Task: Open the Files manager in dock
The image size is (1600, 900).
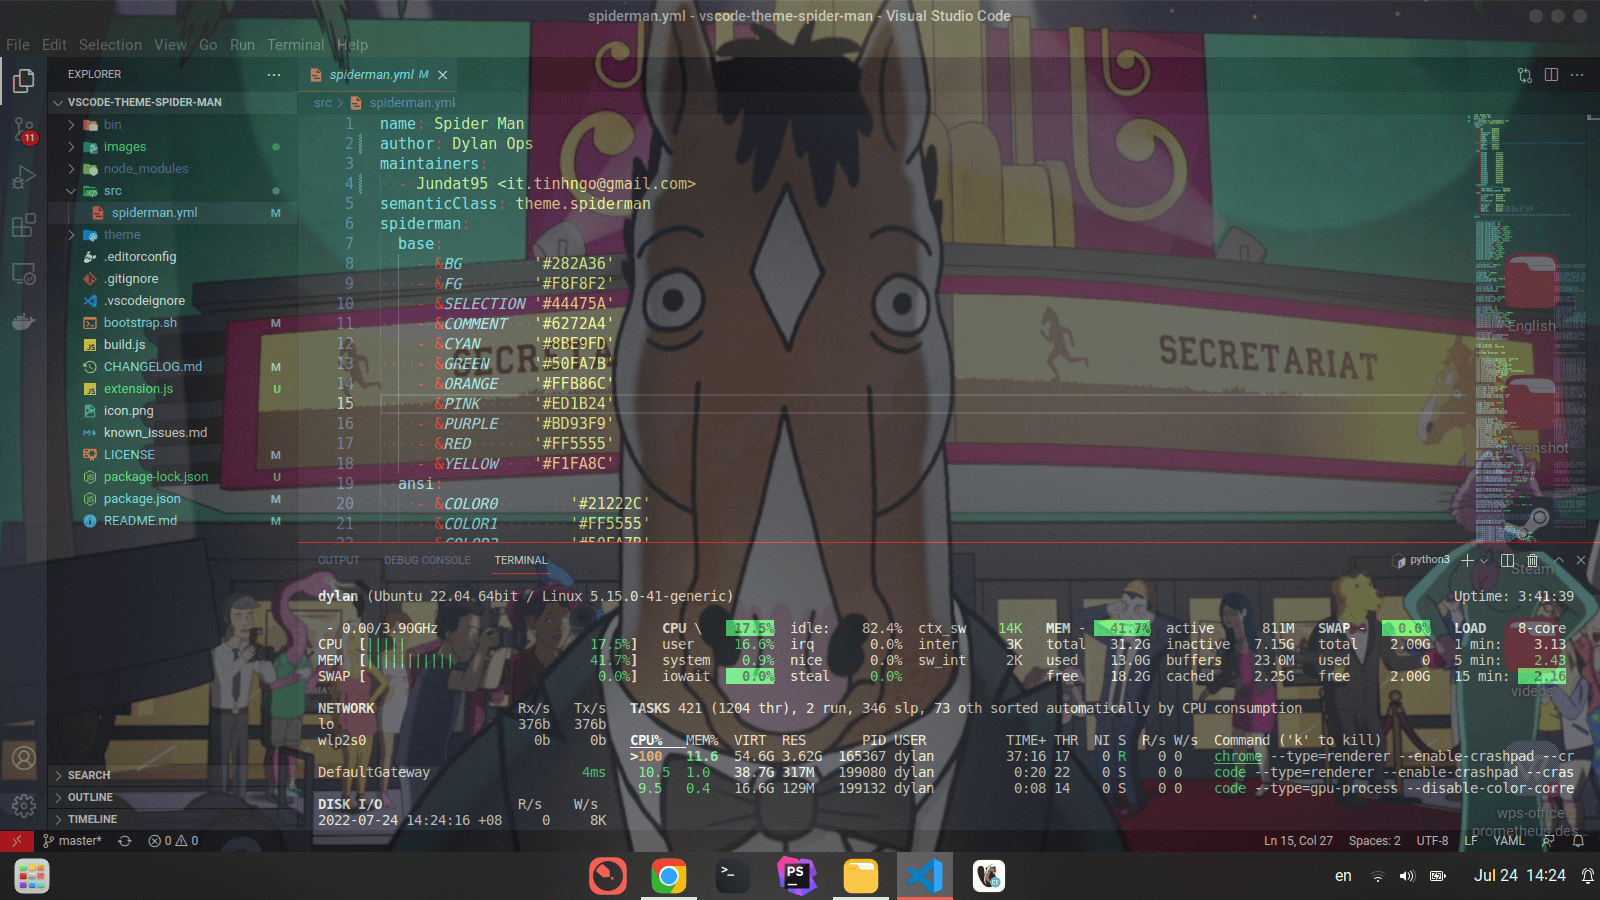Action: click(861, 877)
